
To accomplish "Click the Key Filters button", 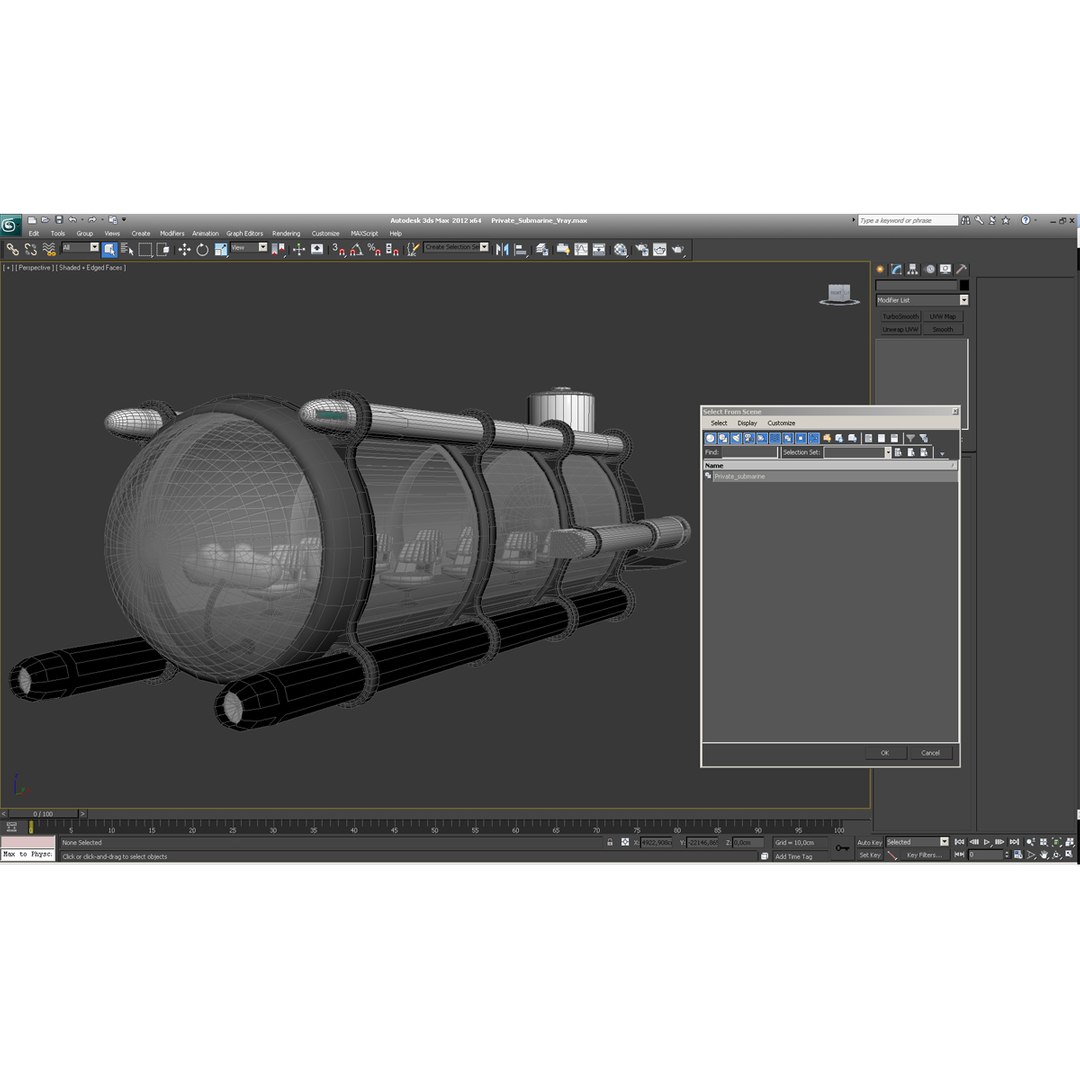I will pyautogui.click(x=923, y=855).
